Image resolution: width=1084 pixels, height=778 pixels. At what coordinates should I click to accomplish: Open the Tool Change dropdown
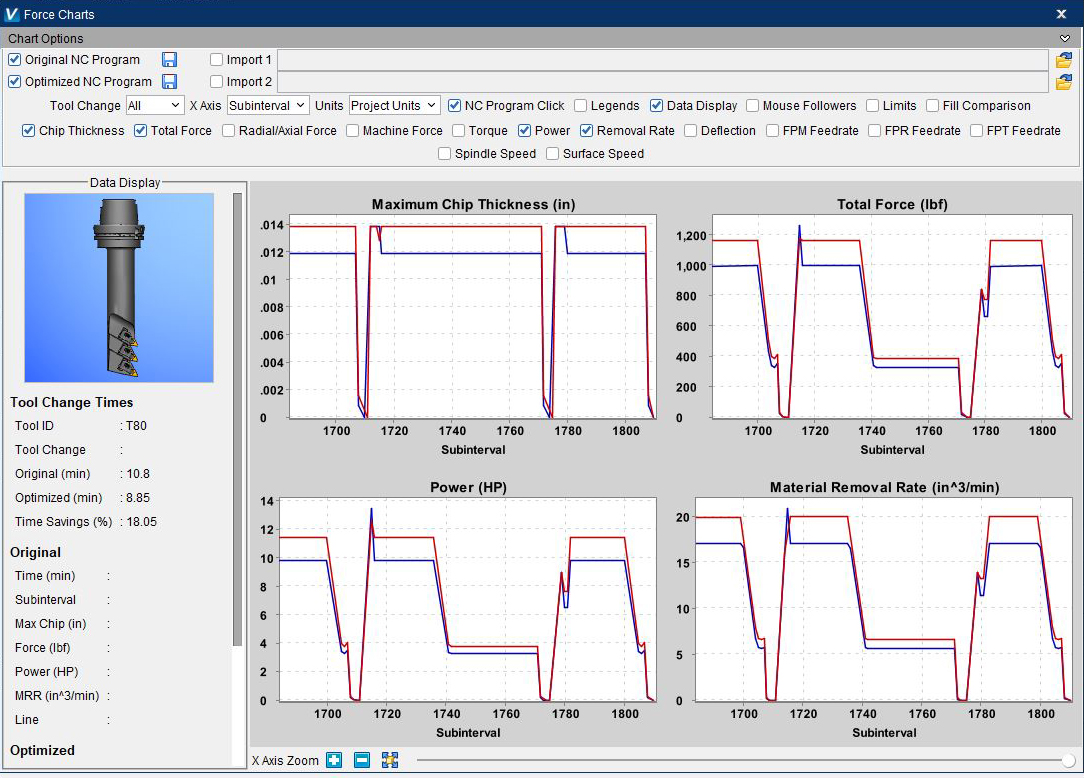point(154,106)
